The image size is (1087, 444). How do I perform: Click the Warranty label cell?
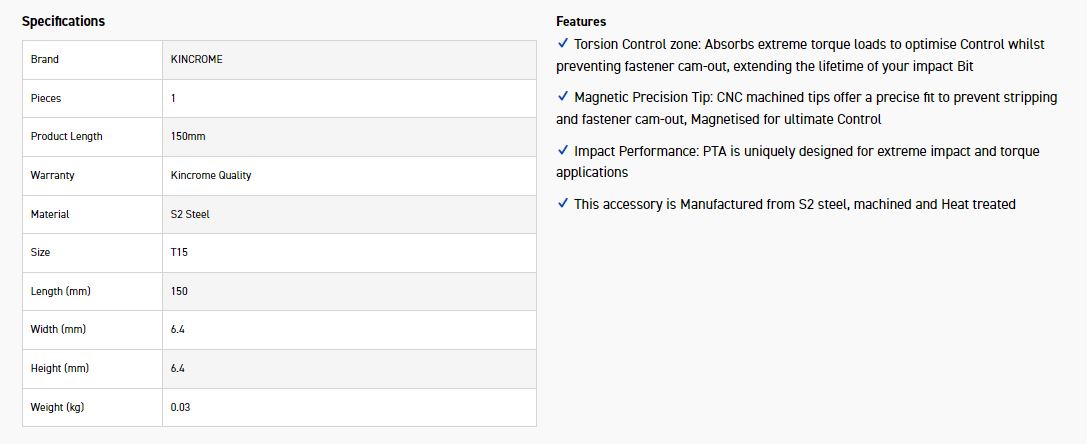[x=52, y=176]
